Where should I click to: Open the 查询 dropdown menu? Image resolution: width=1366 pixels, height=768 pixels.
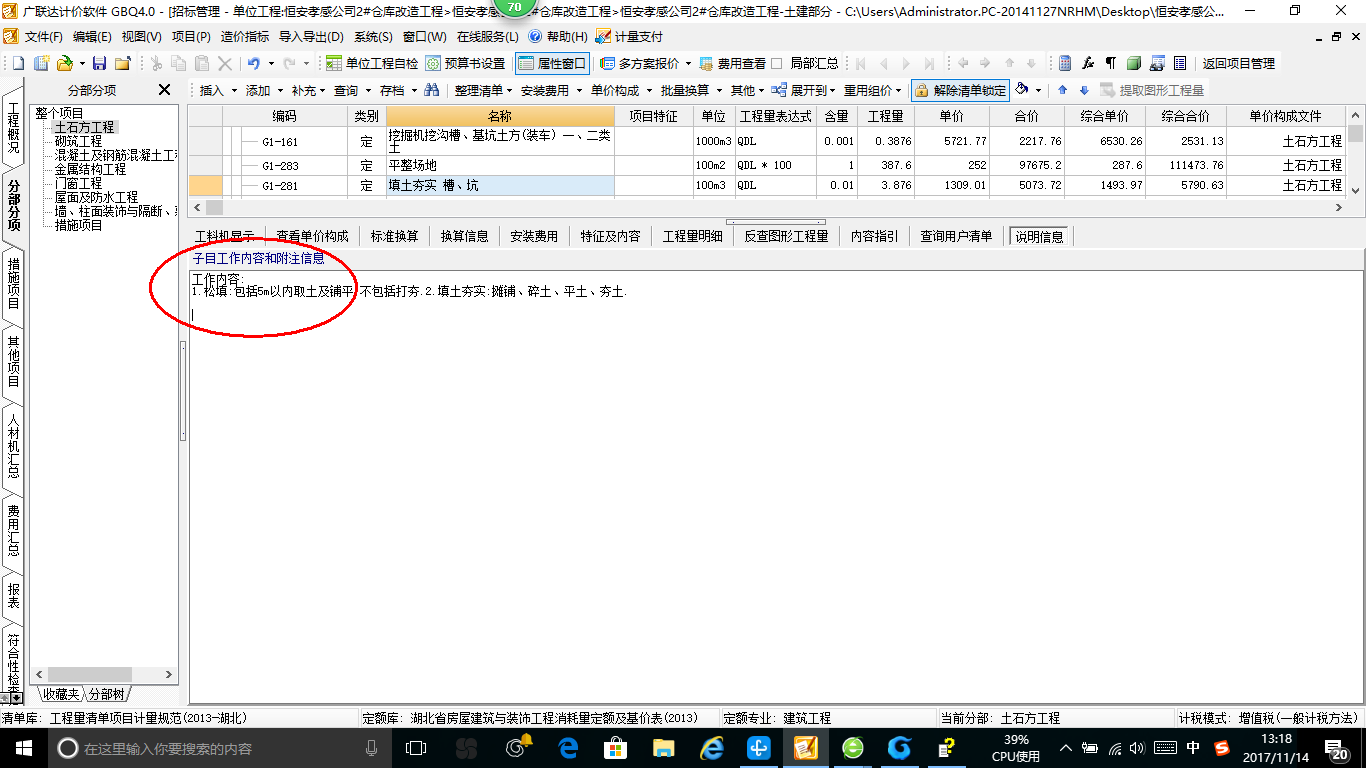click(x=352, y=90)
